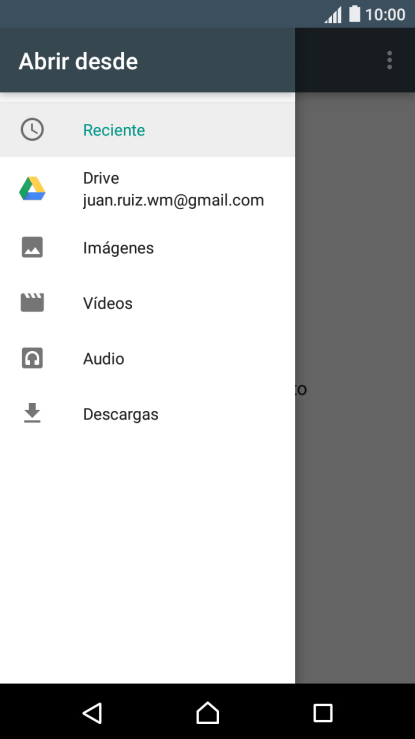415x739 pixels.
Task: Tap the juan.ruiz.wm@gmail.com account text
Action: coord(173,201)
